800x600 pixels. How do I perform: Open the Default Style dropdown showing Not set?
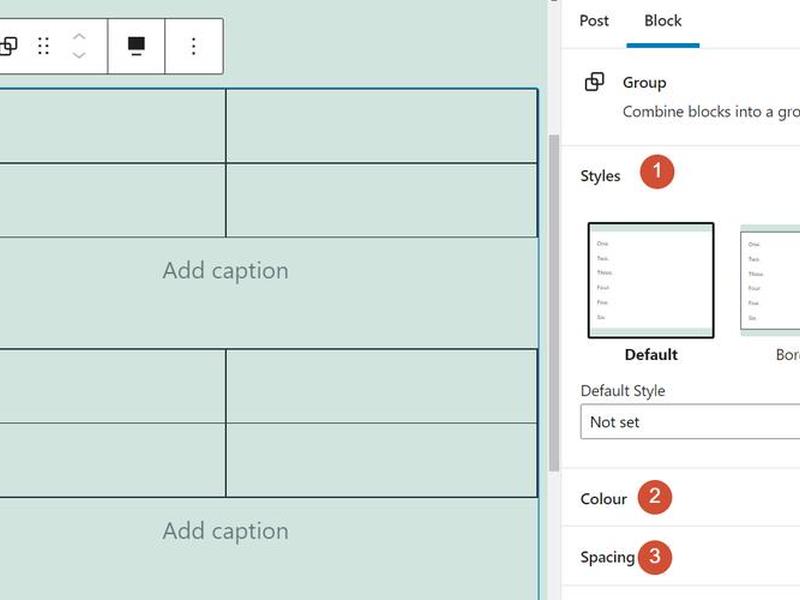pyautogui.click(x=690, y=422)
